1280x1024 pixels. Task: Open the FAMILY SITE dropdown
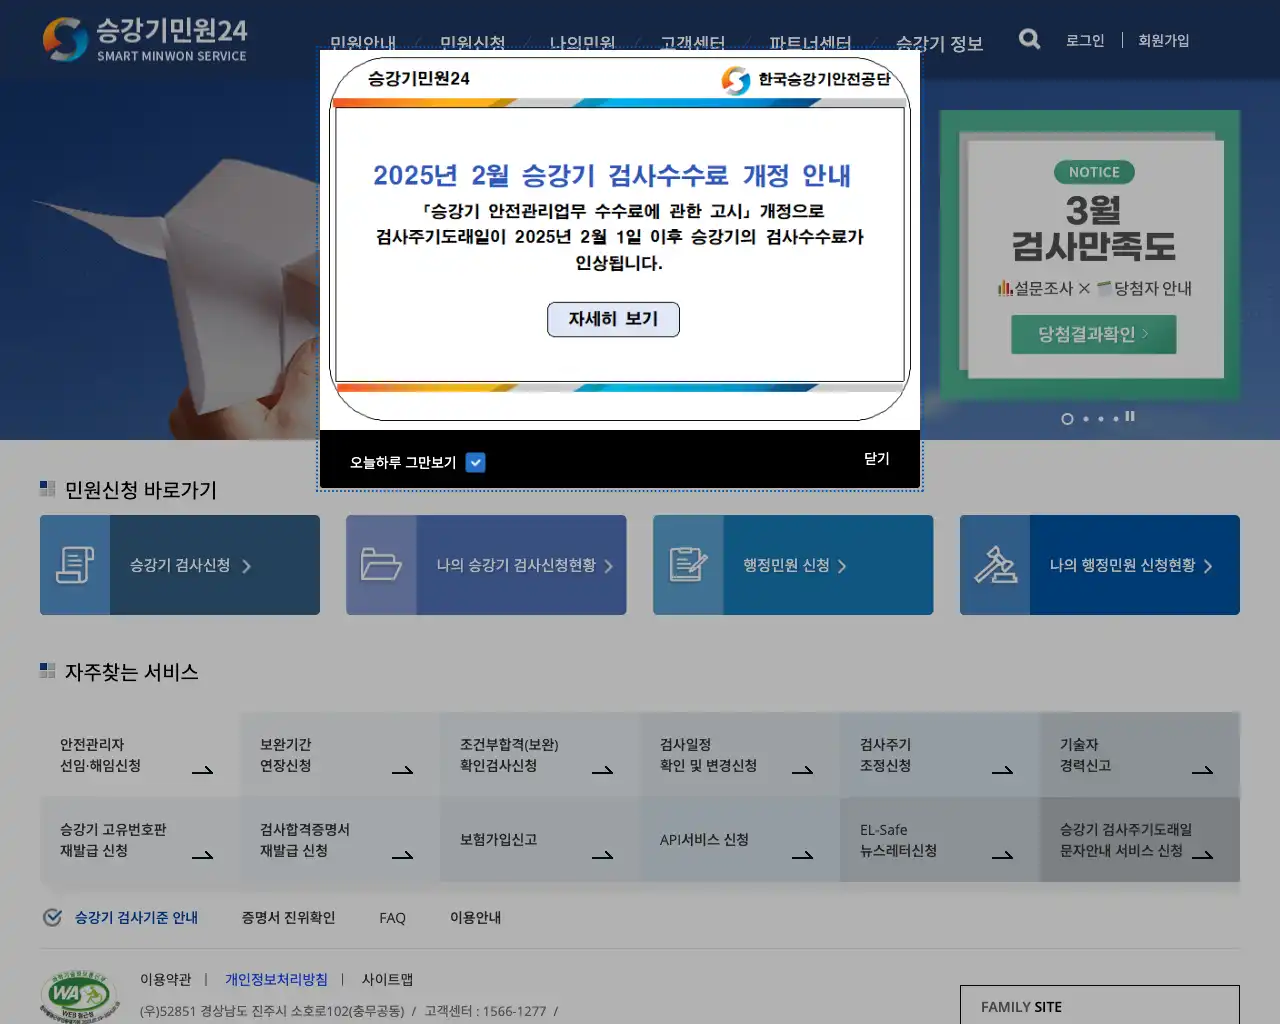tap(1100, 1006)
